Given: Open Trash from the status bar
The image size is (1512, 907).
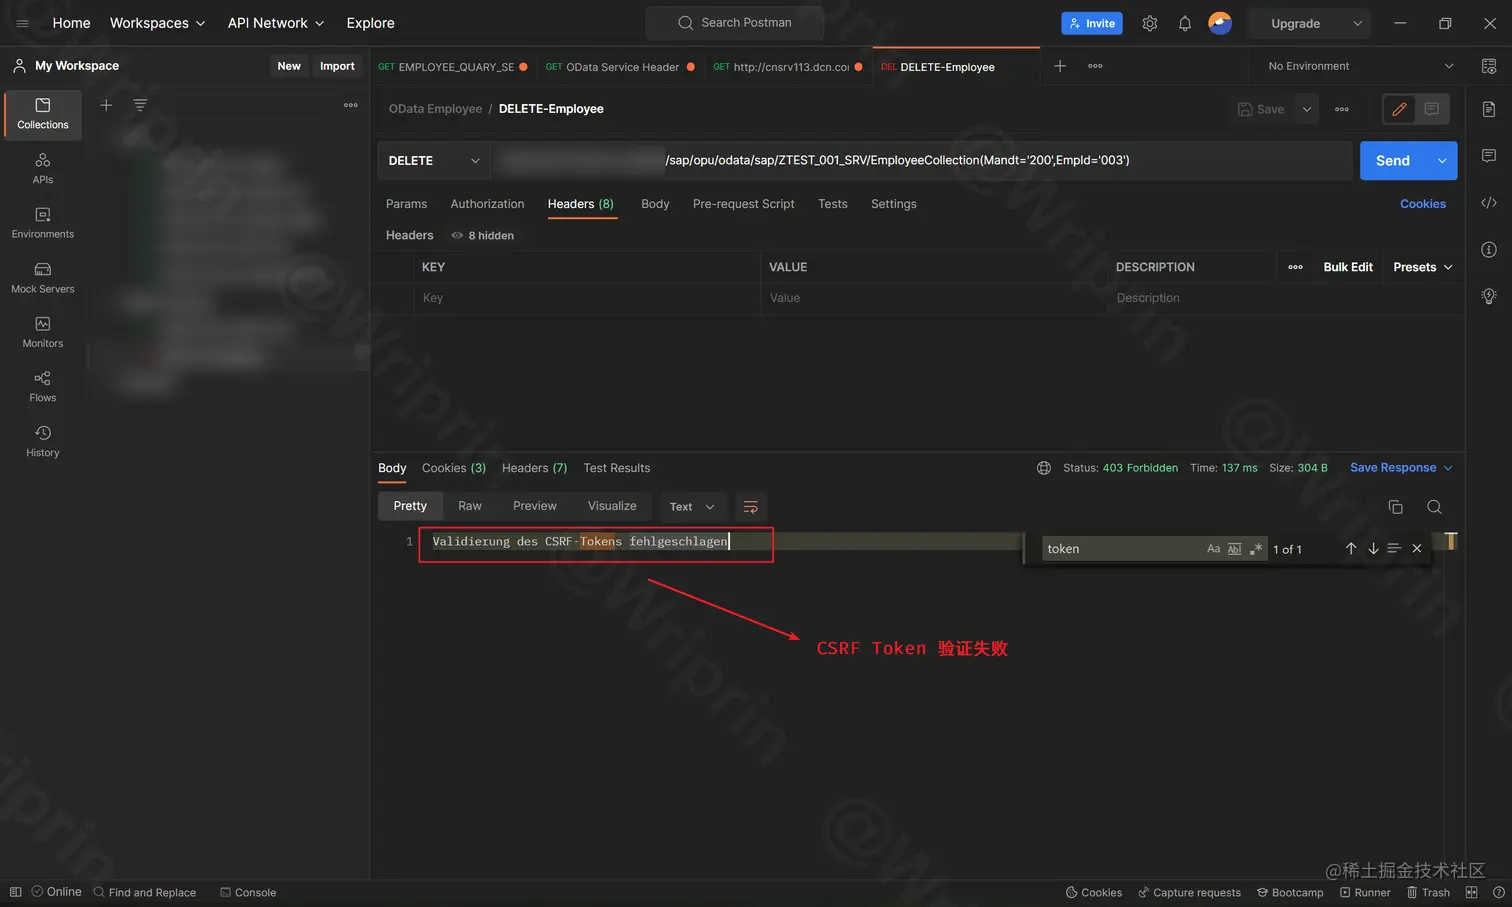Looking at the screenshot, I should (1428, 892).
